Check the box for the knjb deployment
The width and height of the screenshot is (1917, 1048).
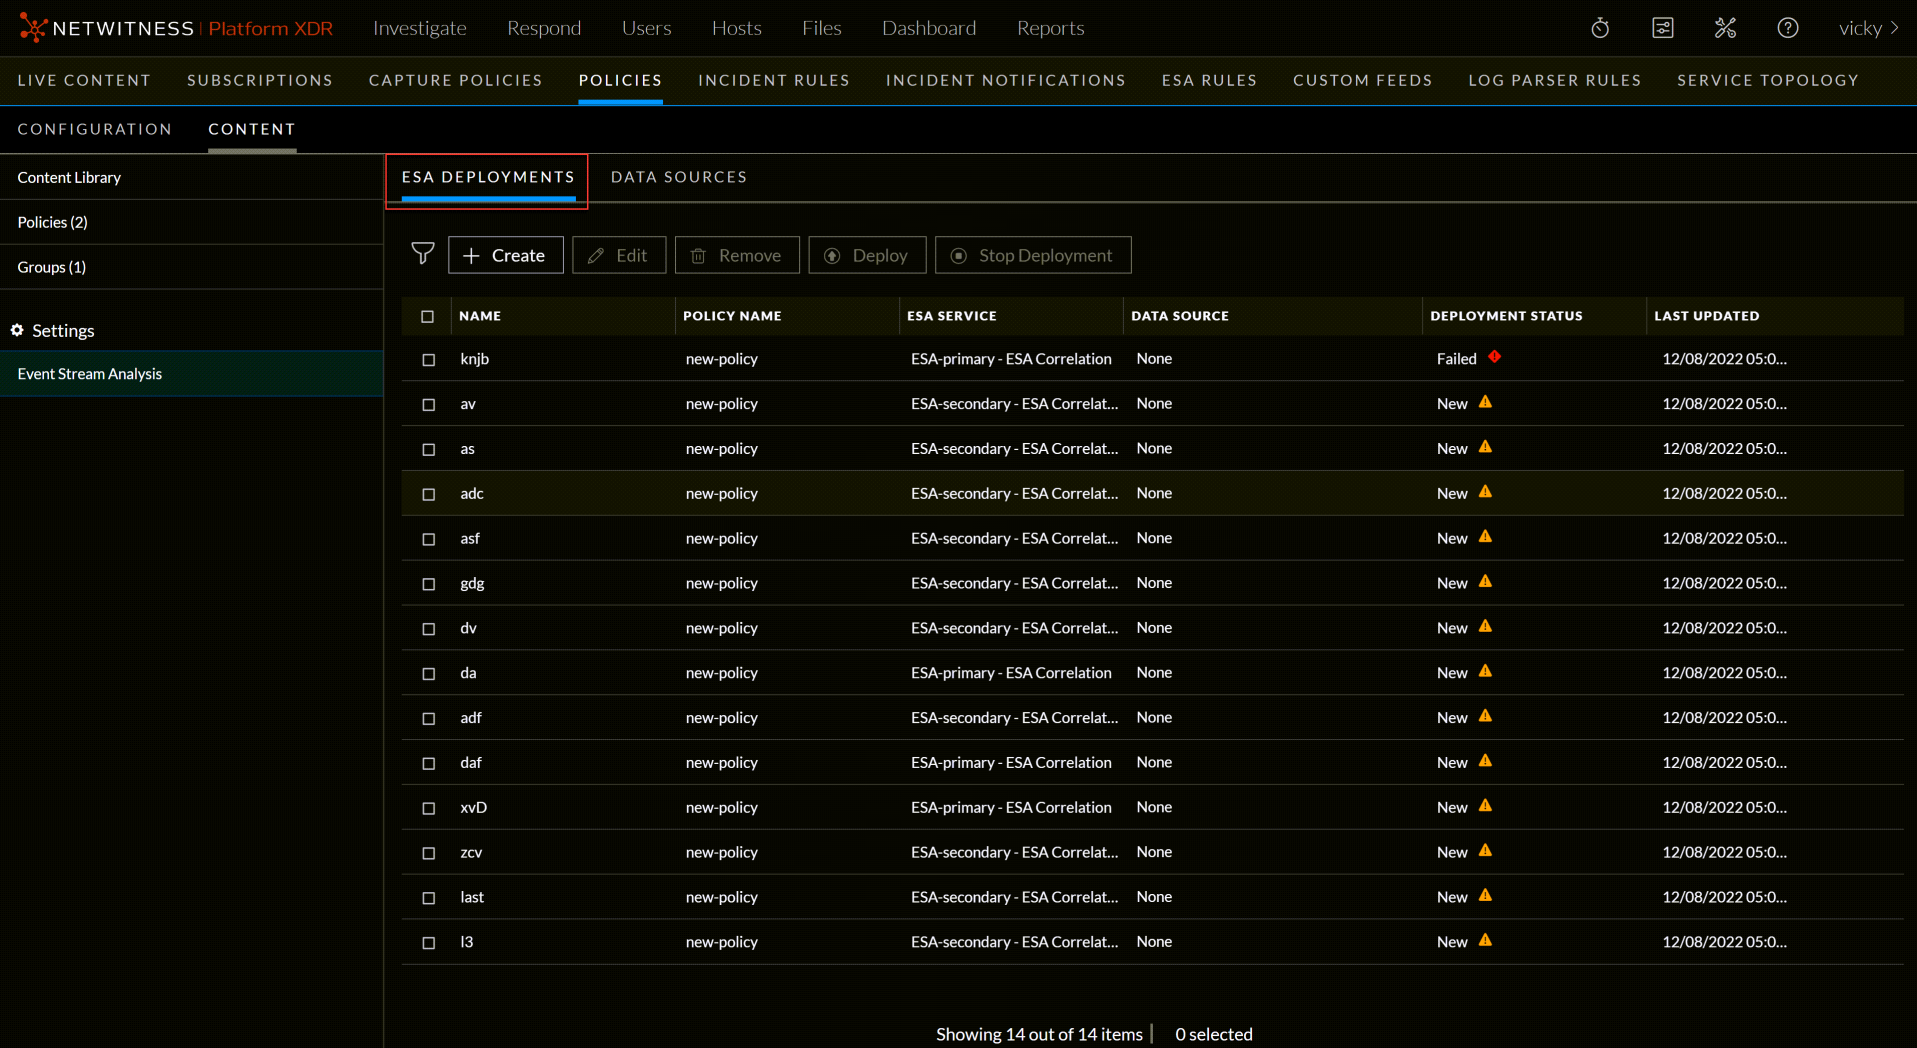429,359
